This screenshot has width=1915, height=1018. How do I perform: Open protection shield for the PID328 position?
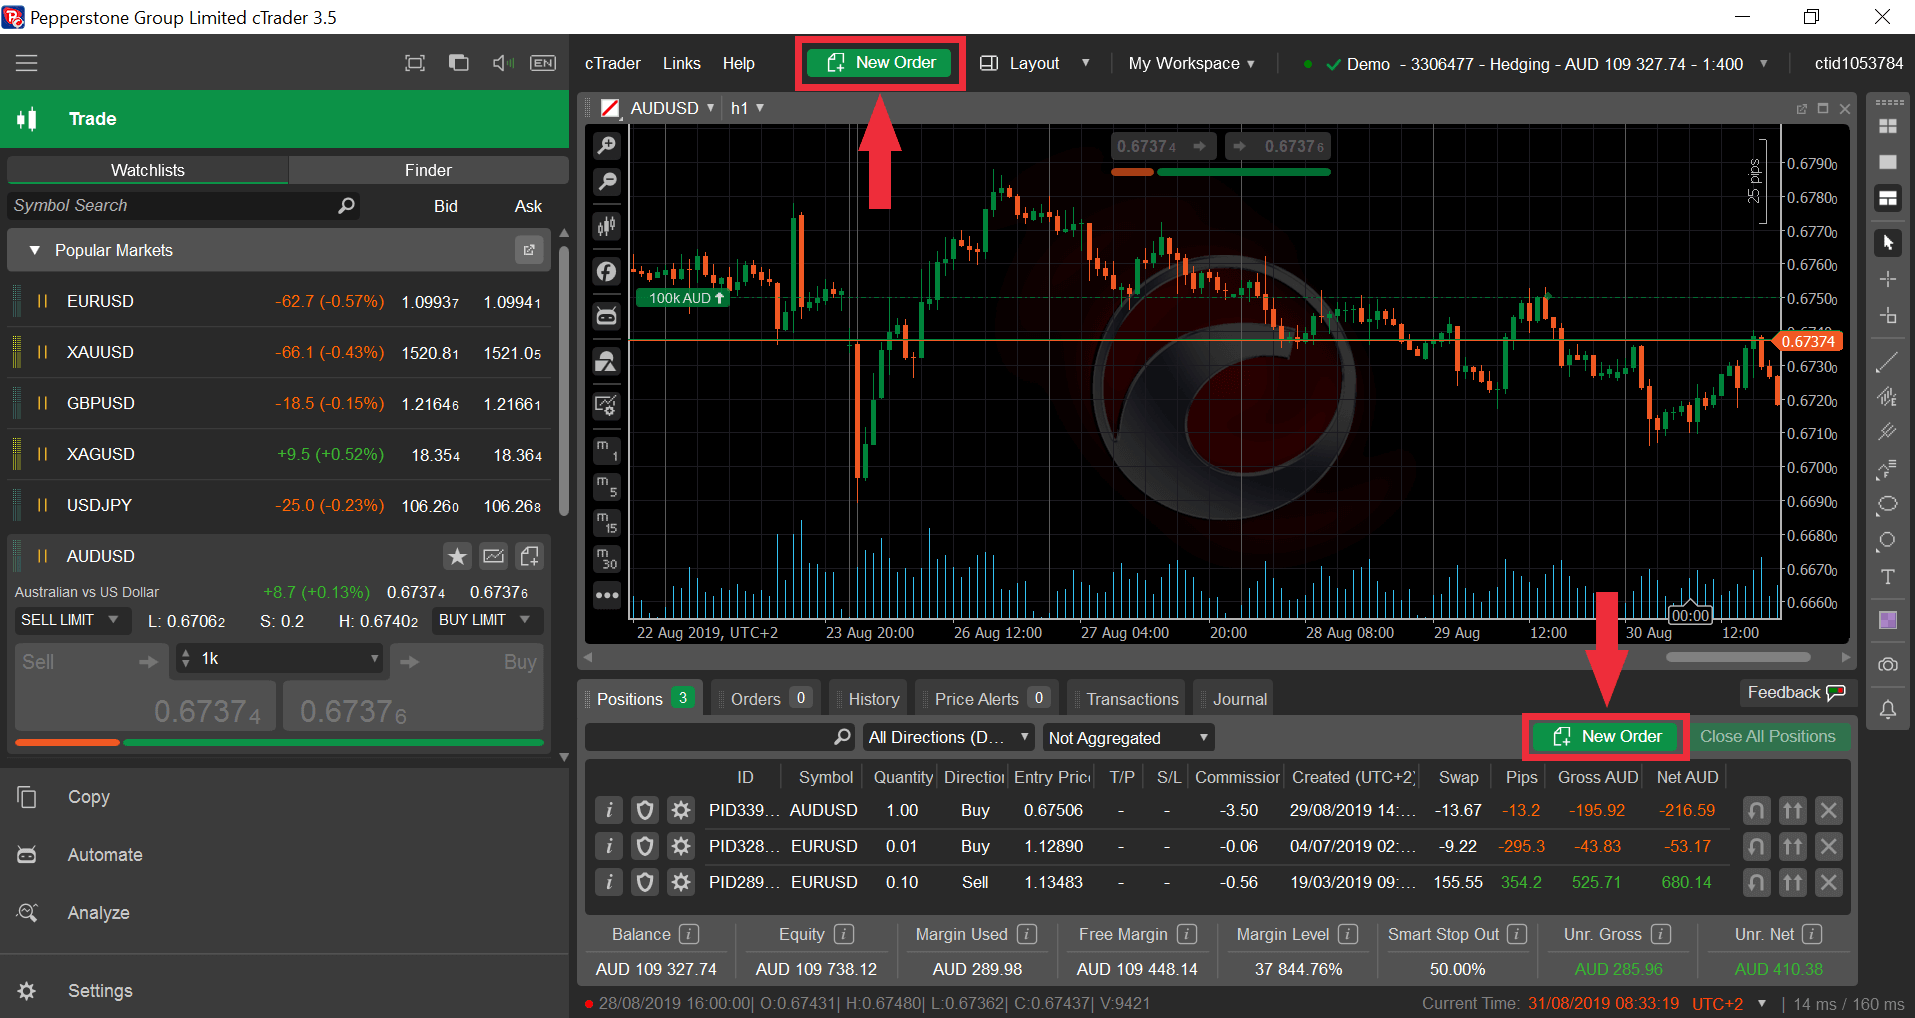[645, 846]
